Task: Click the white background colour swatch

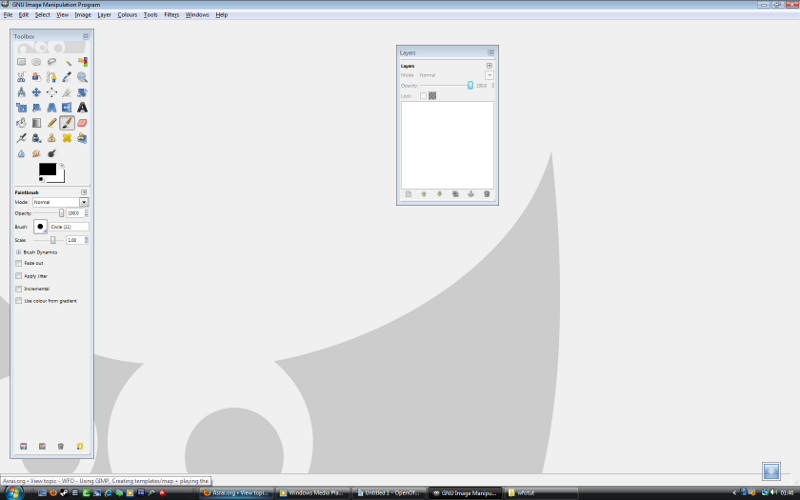Action: pyautogui.click(x=59, y=178)
